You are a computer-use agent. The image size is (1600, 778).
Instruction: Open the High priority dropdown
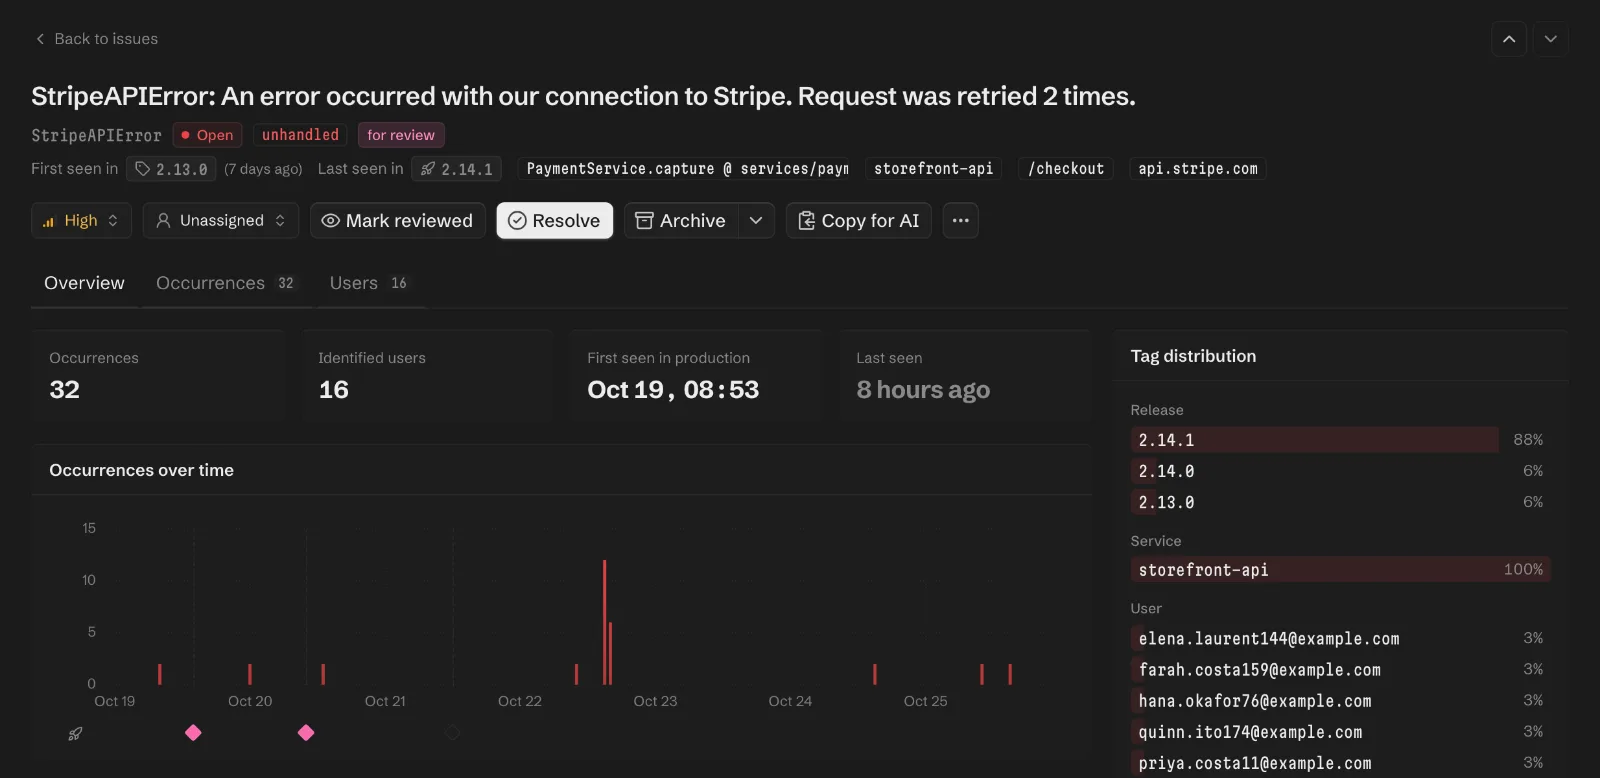(x=81, y=221)
